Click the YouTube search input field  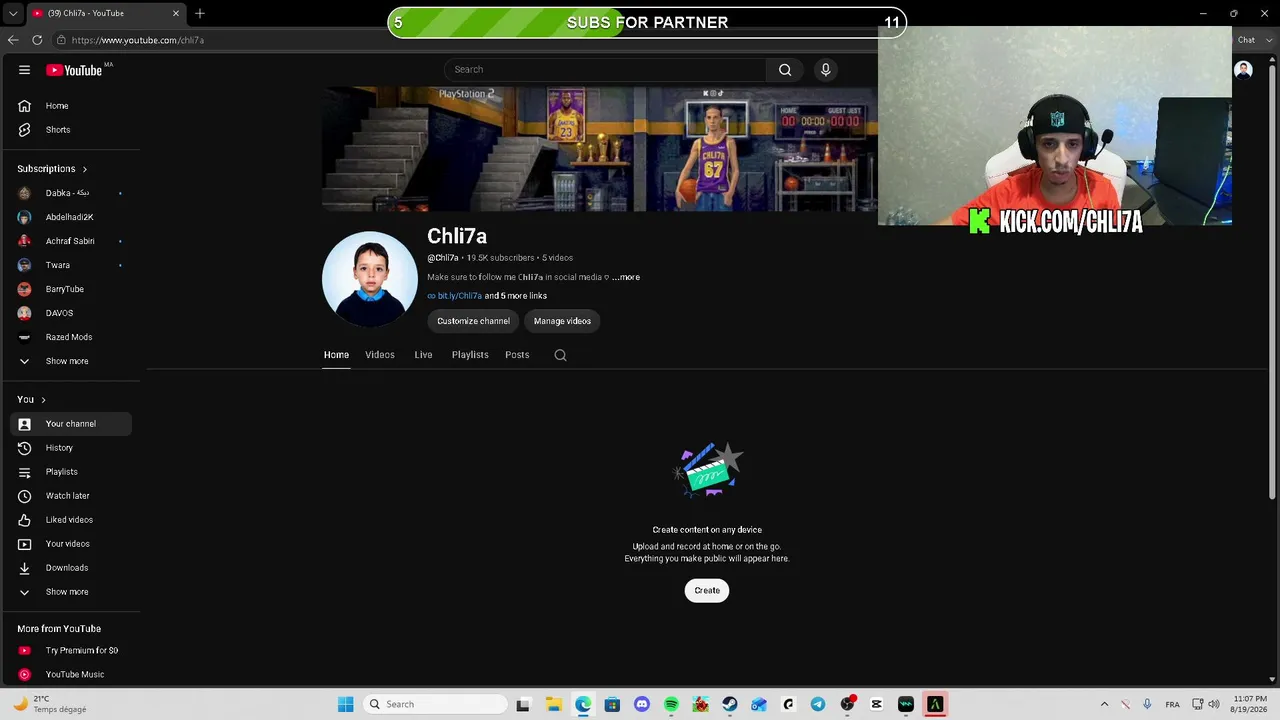pyautogui.click(x=605, y=70)
